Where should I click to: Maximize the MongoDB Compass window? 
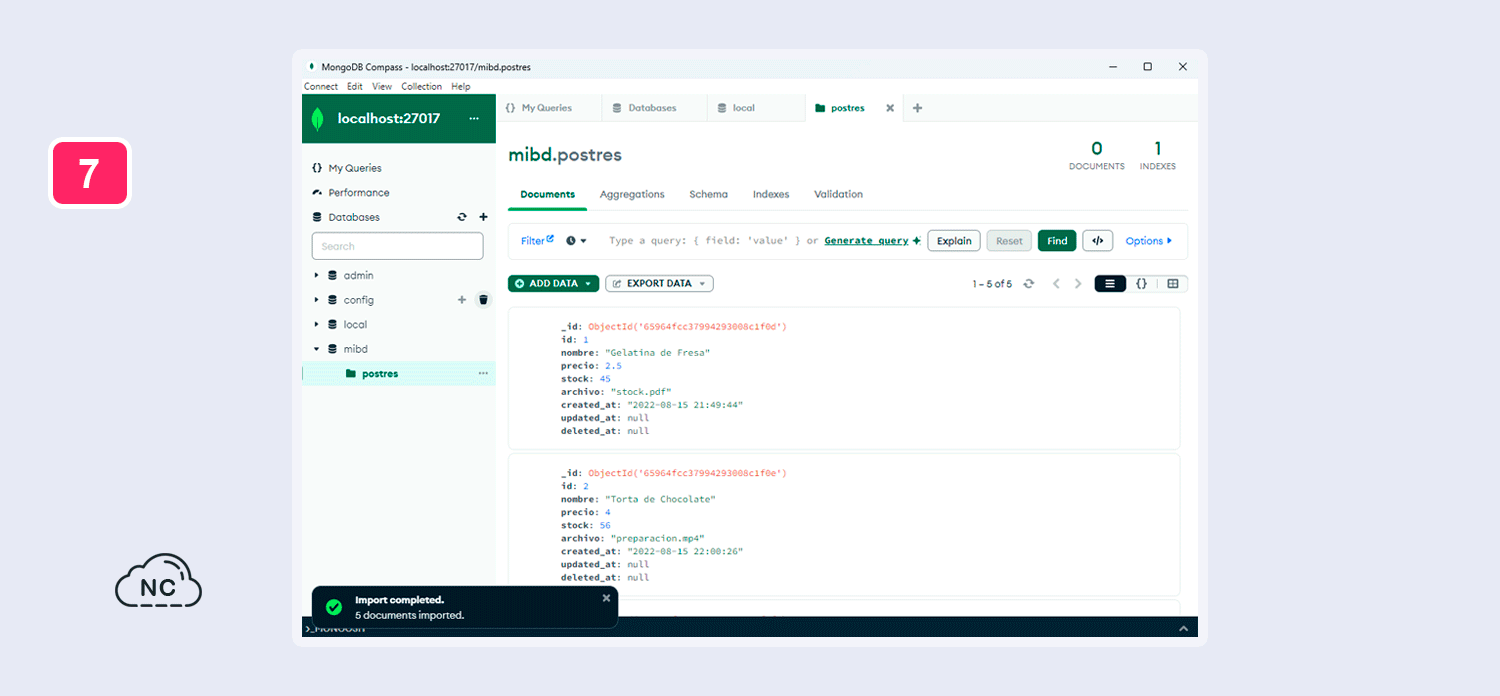[x=1147, y=67]
